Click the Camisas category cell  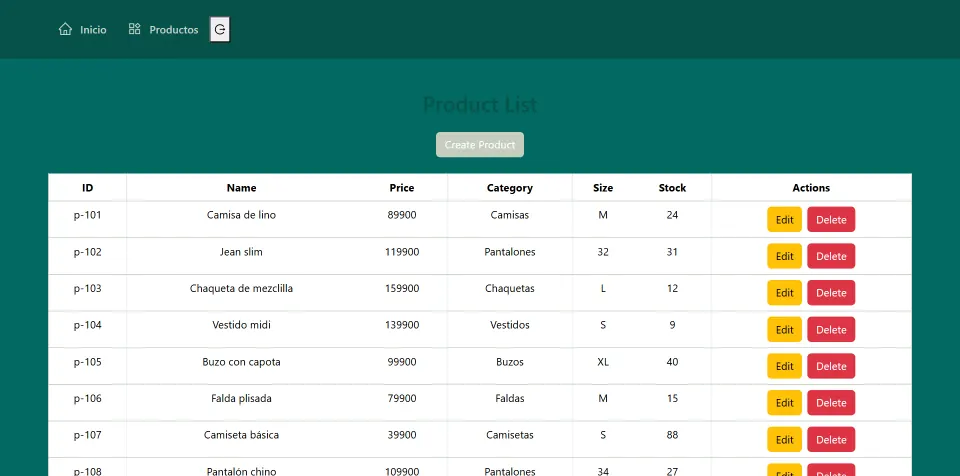click(x=509, y=219)
